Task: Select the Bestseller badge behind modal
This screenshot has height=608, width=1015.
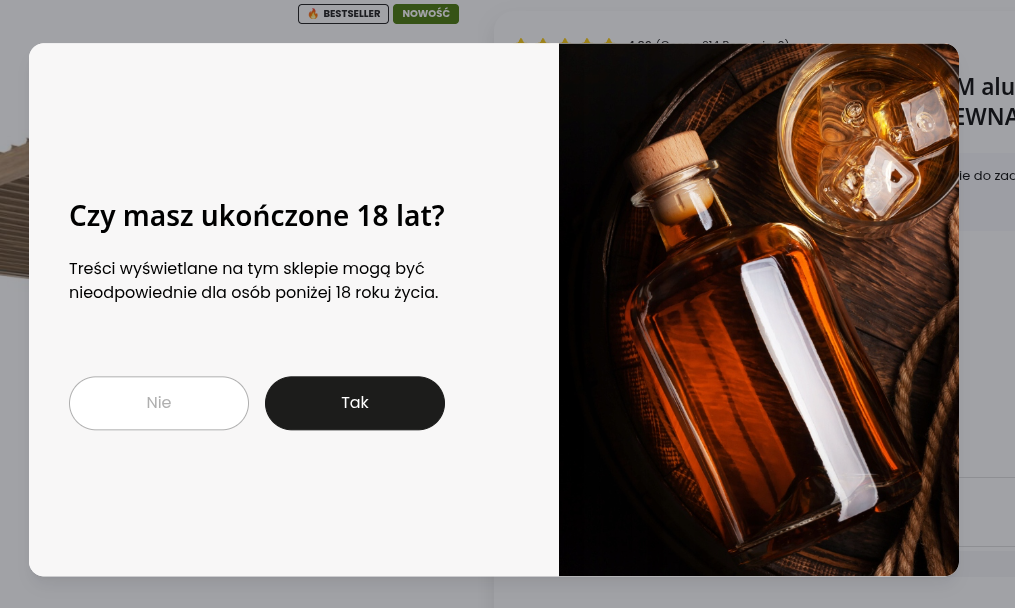Action: point(343,14)
